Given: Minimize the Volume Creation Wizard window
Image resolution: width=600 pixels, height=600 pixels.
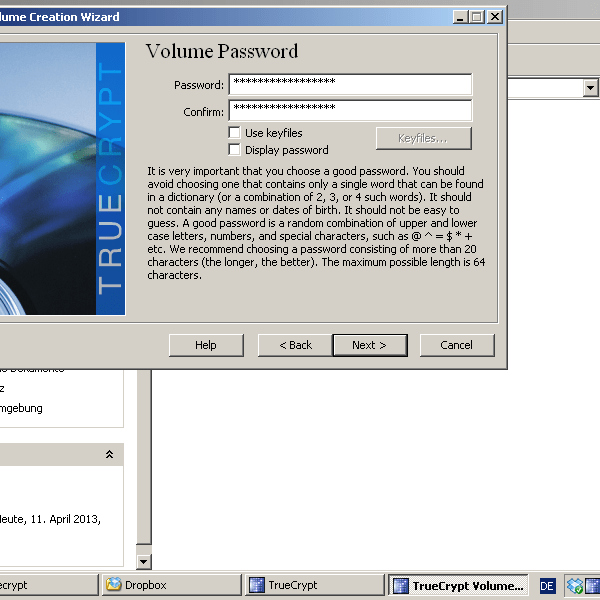Looking at the screenshot, I should click(460, 17).
